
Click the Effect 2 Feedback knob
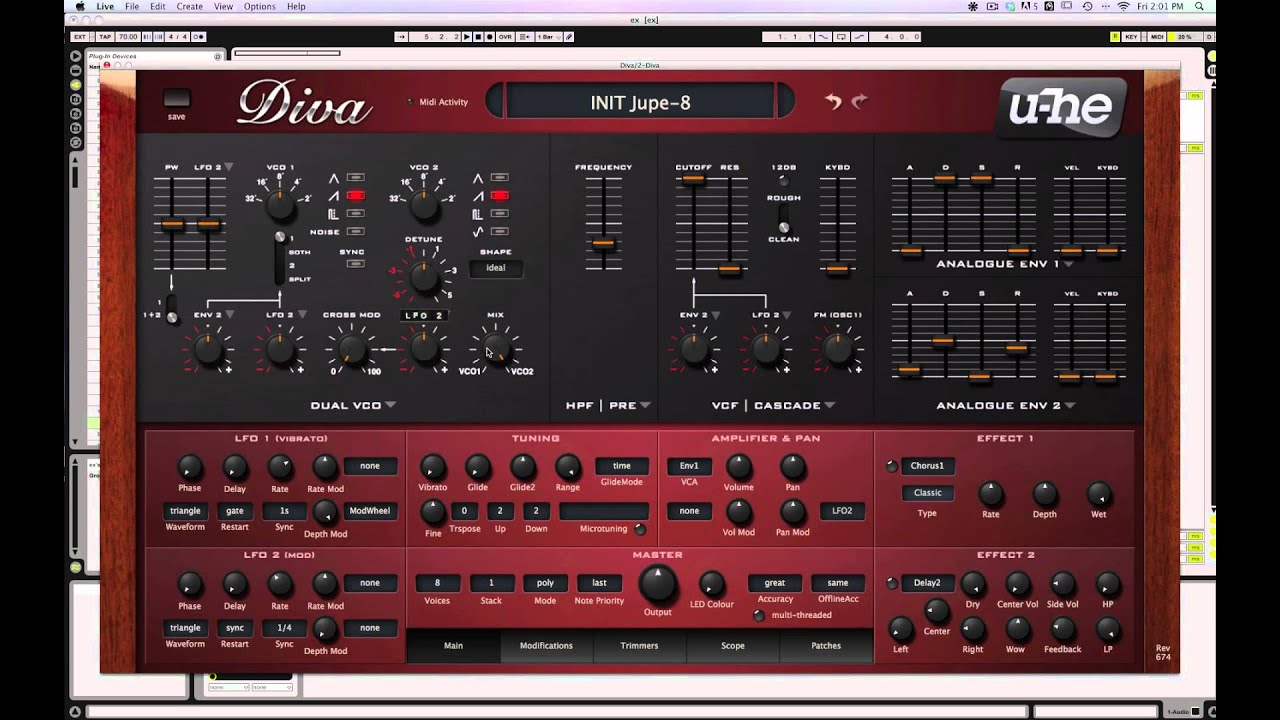(1062, 629)
